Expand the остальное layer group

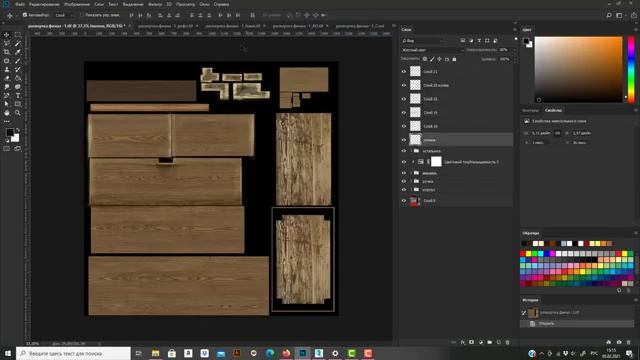tap(411, 151)
